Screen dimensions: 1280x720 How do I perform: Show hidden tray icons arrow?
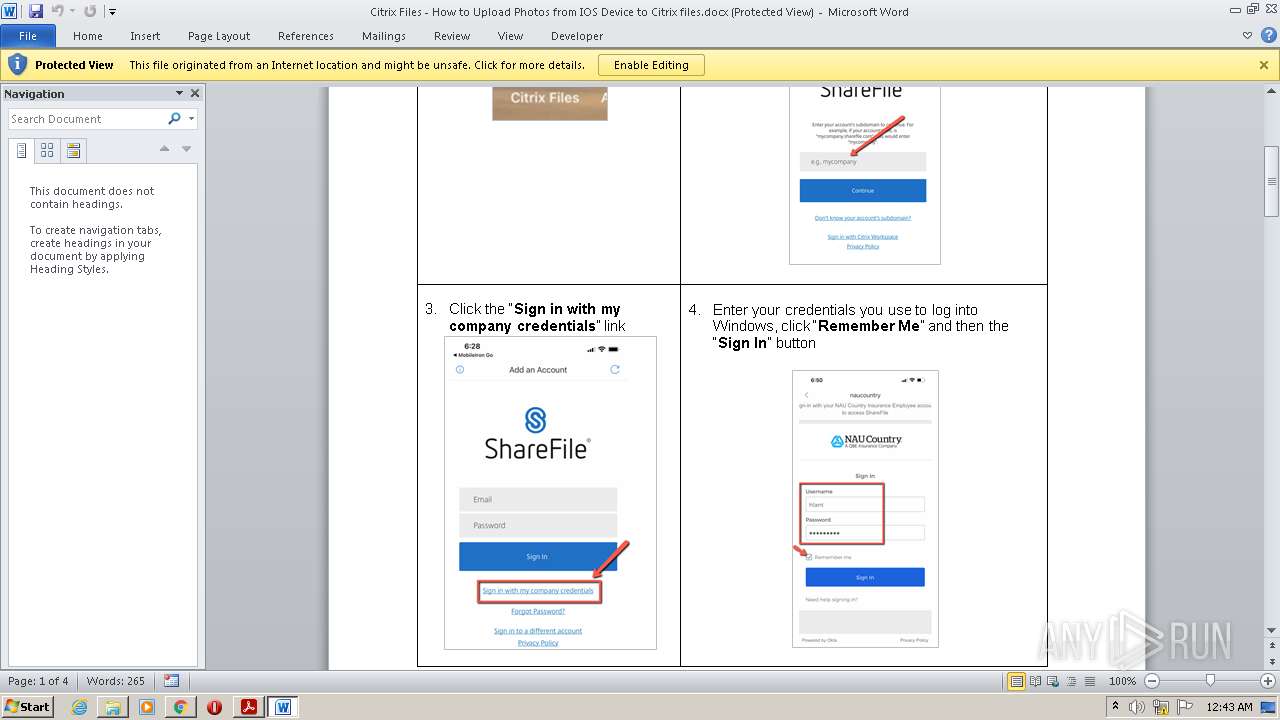[x=1115, y=707]
